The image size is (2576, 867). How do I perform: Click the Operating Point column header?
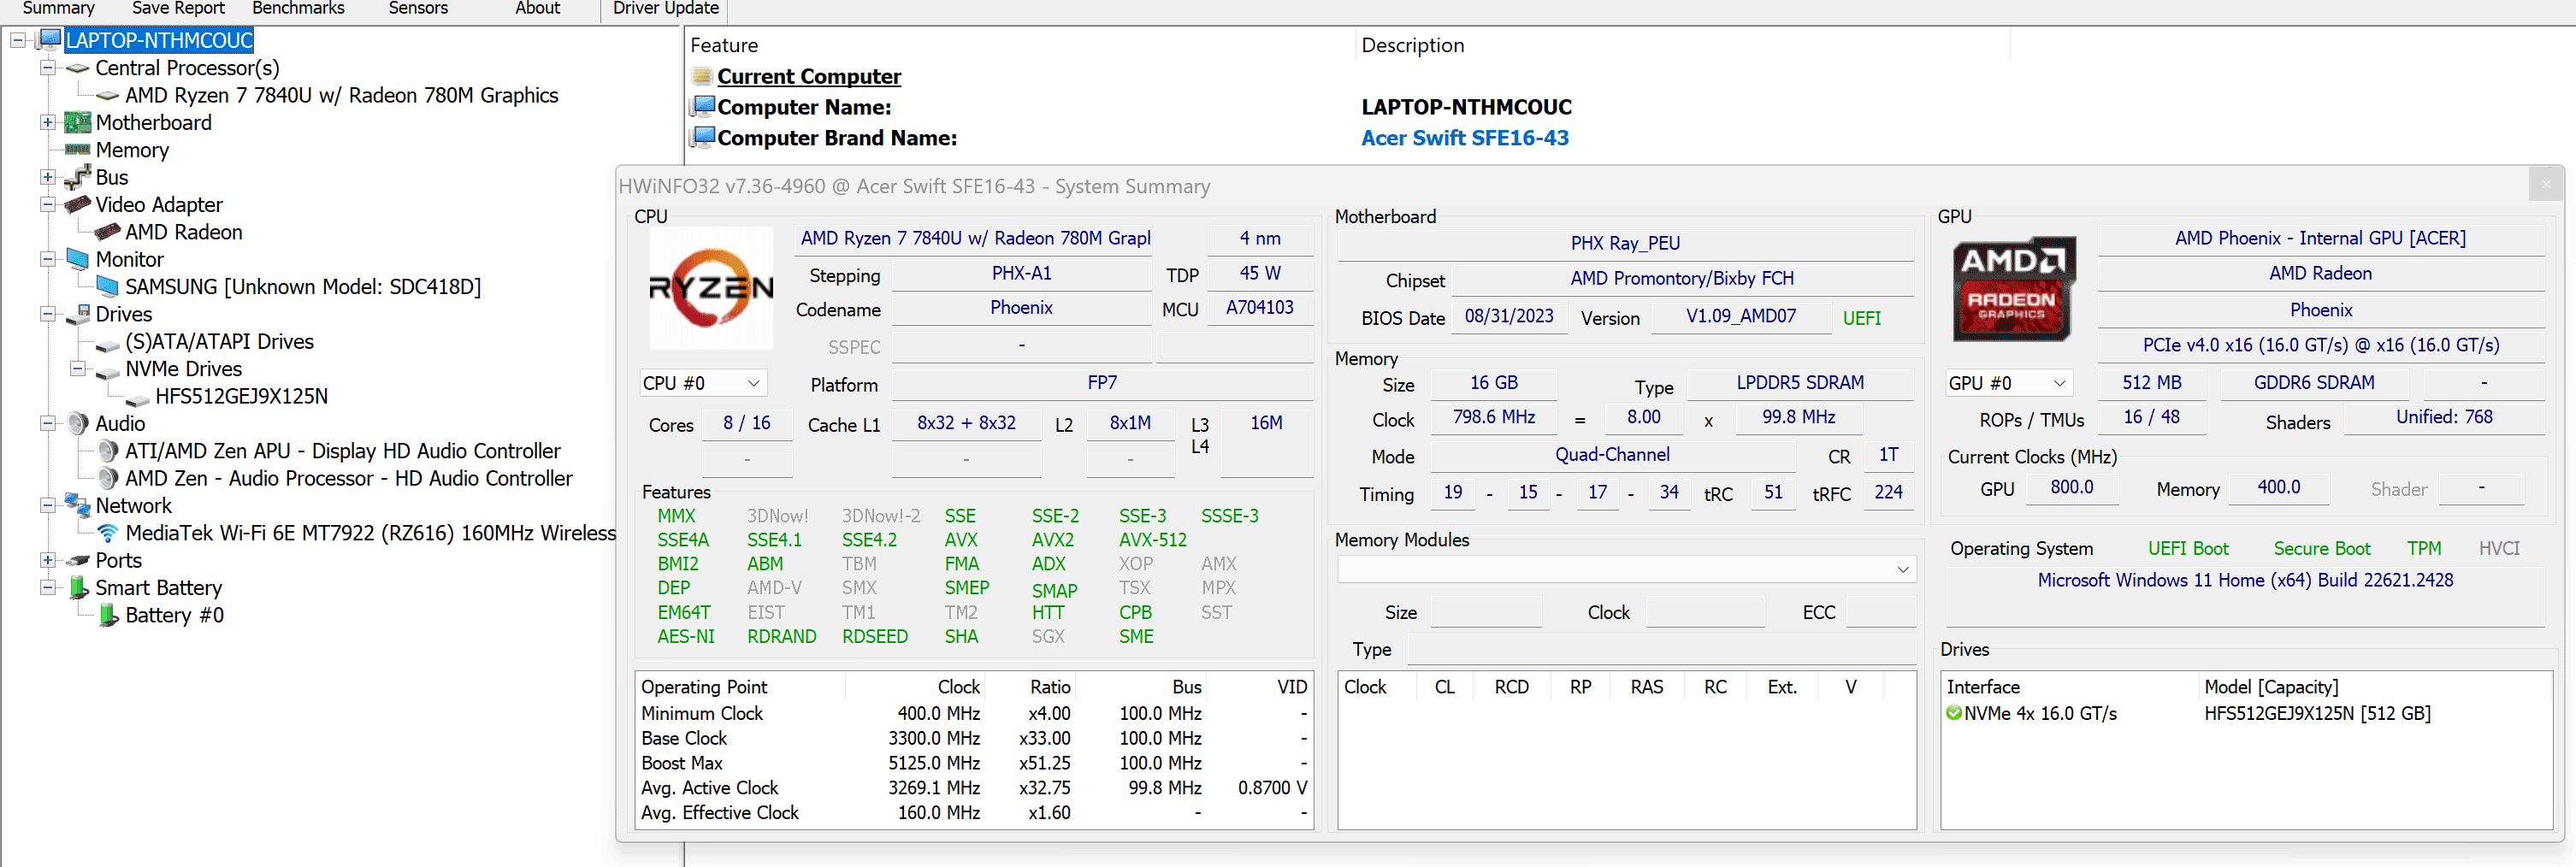(x=704, y=687)
